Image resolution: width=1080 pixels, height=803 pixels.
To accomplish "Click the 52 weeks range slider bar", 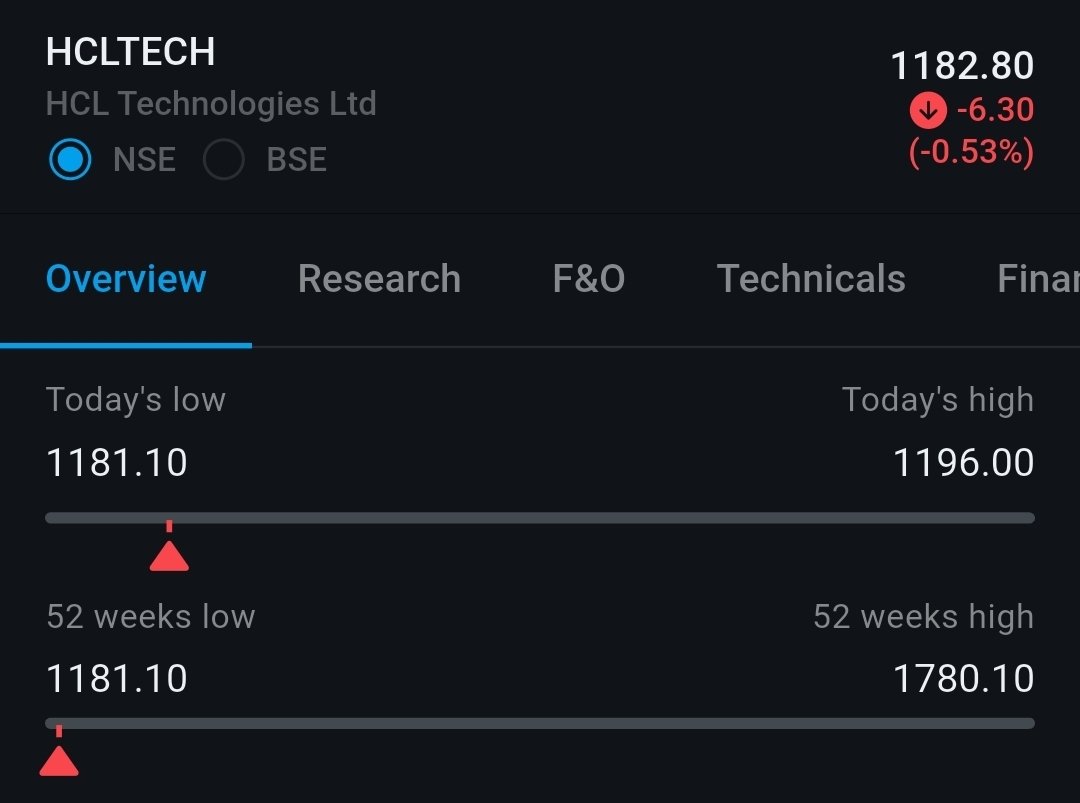I will click(540, 723).
